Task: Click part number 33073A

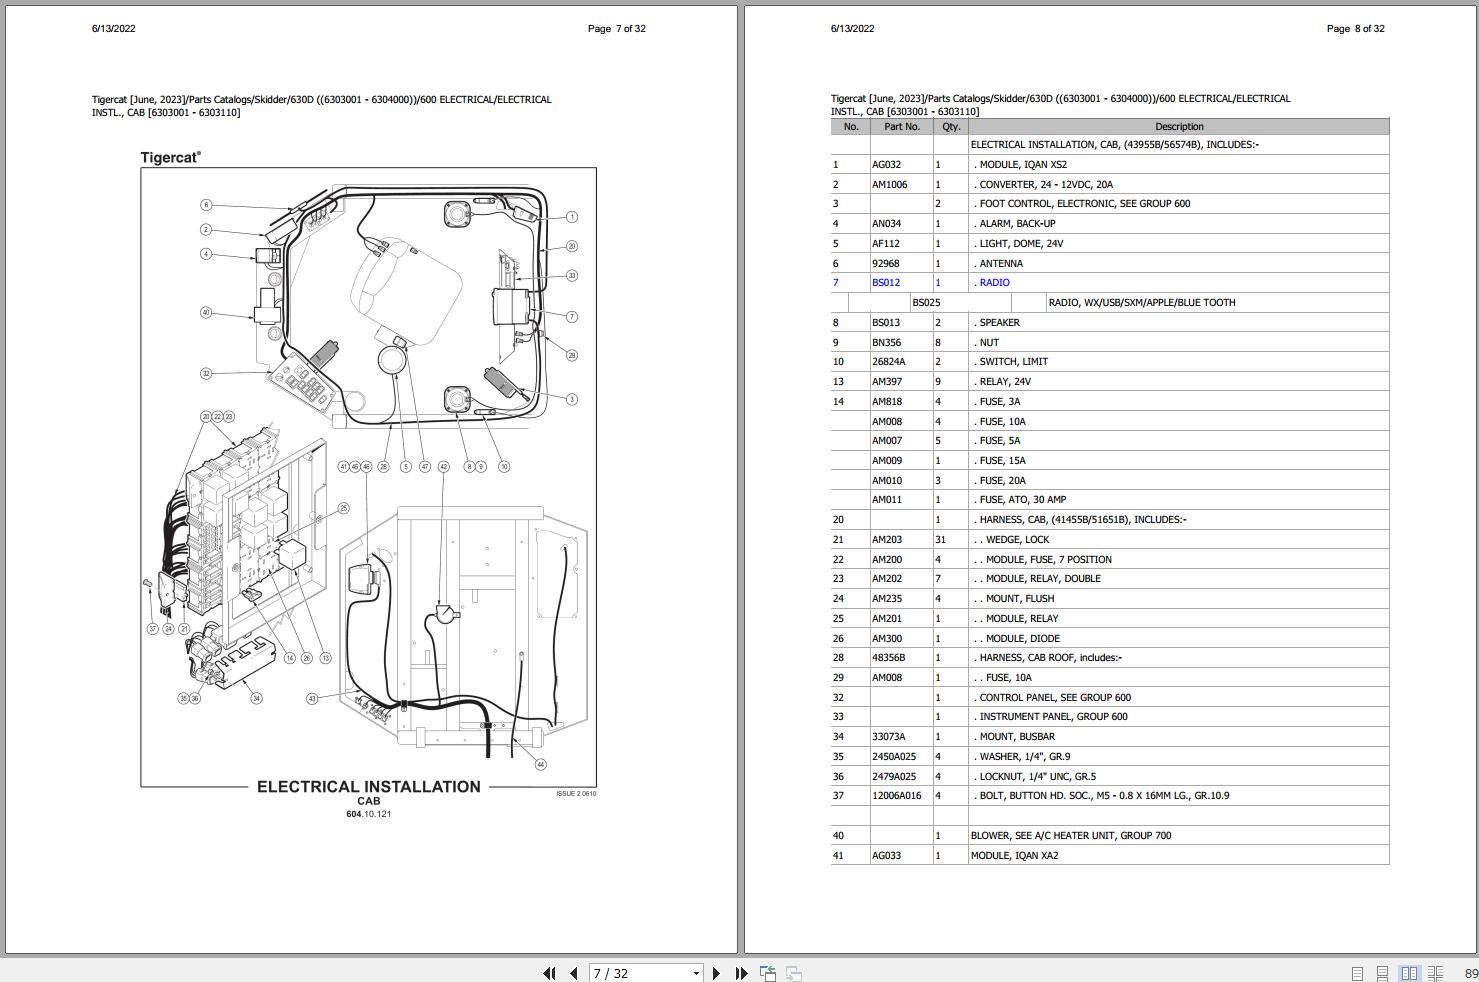Action: pos(888,737)
